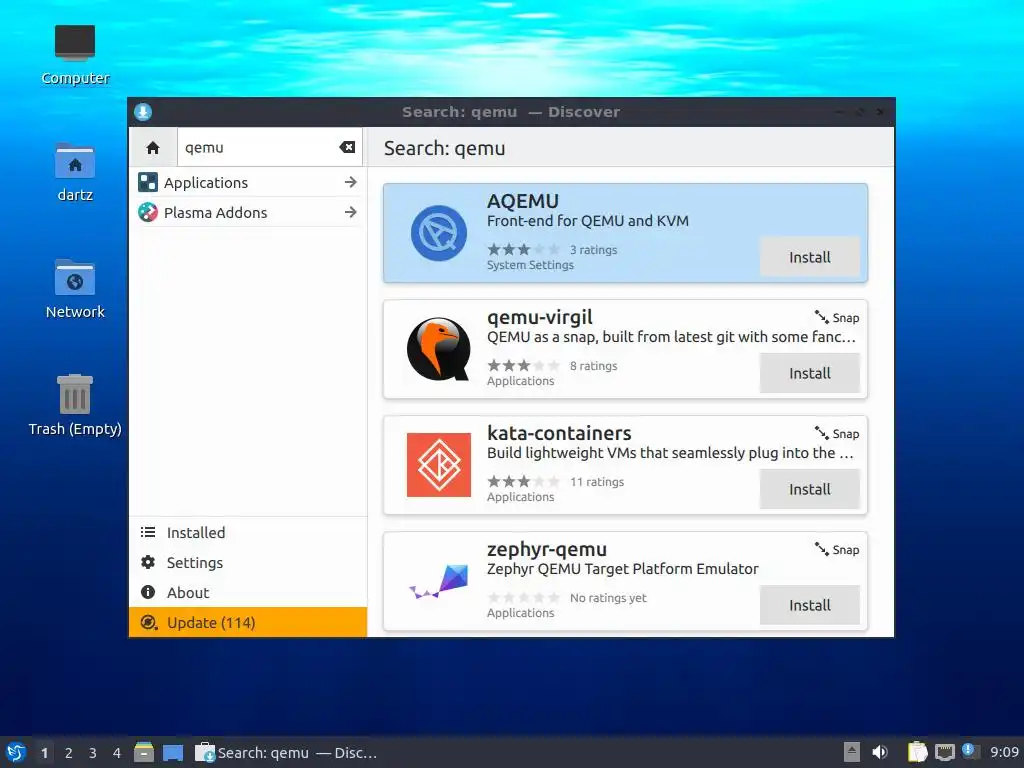
Task: Click kata-containers star rating
Action: click(524, 482)
